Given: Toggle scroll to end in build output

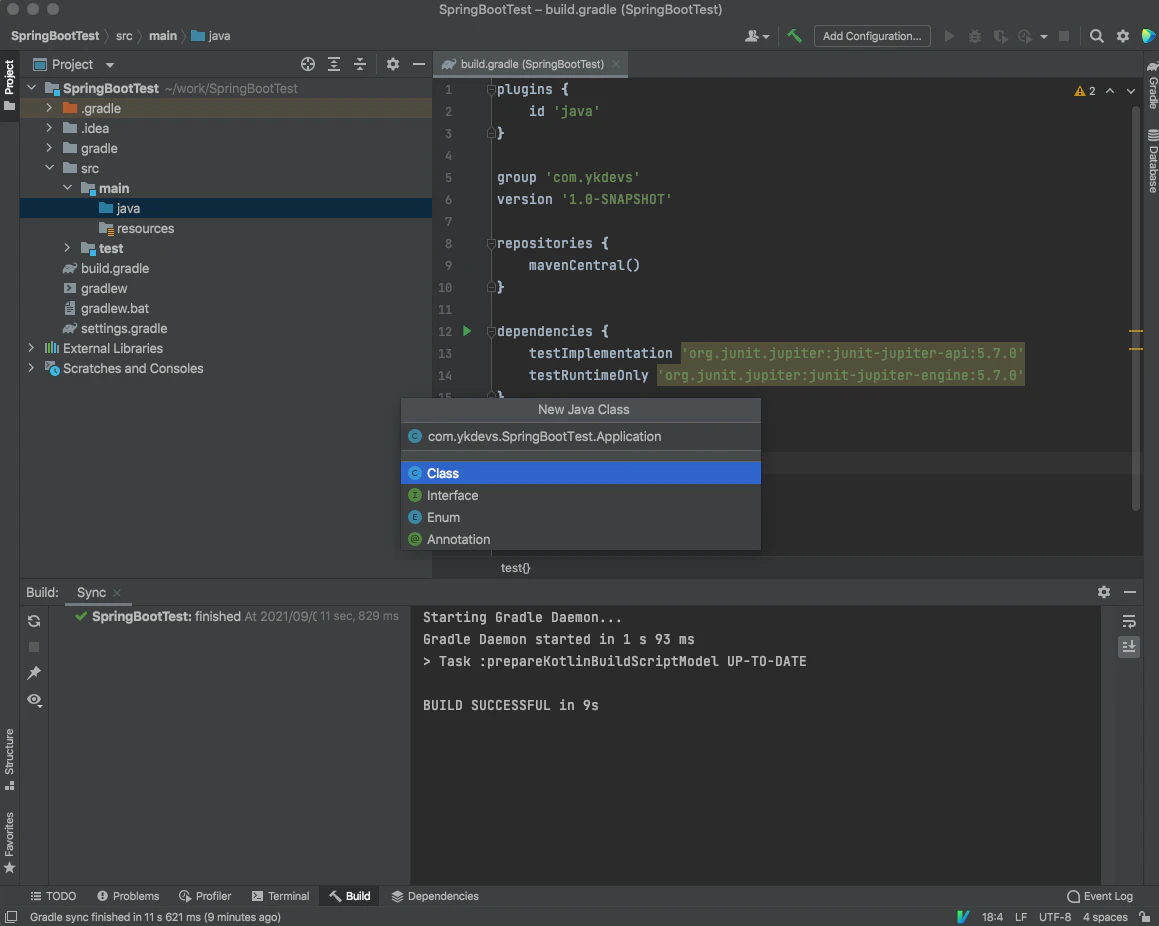Looking at the screenshot, I should pos(1129,647).
